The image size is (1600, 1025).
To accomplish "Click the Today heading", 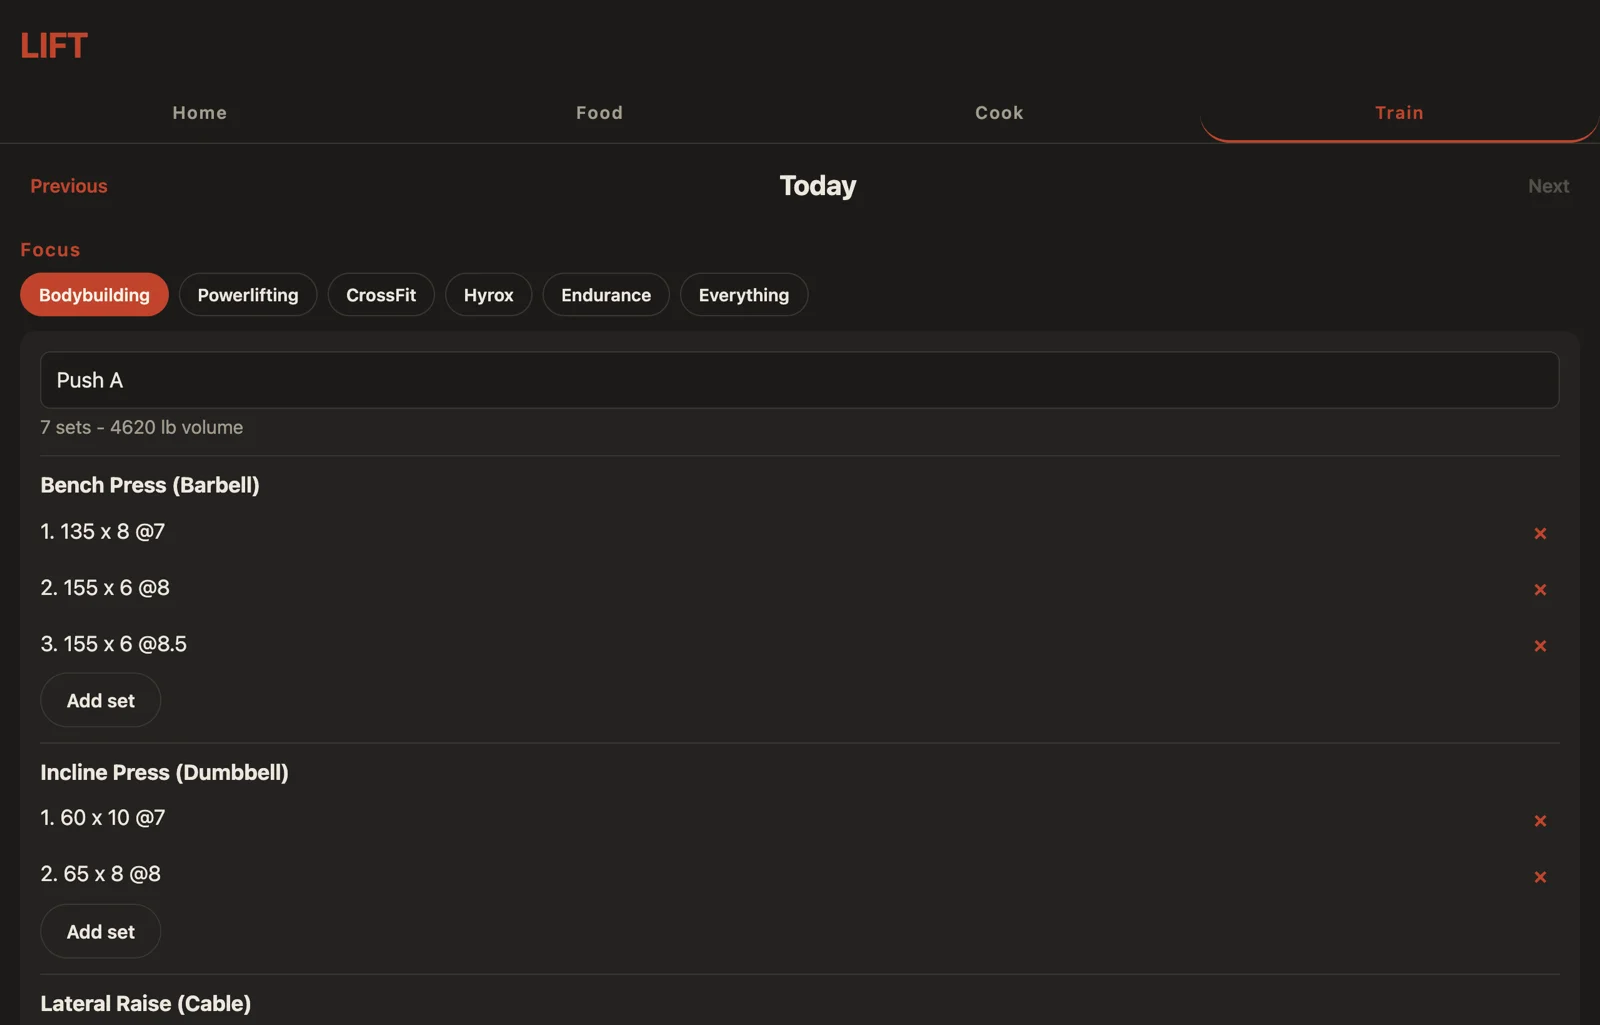I will 818,186.
